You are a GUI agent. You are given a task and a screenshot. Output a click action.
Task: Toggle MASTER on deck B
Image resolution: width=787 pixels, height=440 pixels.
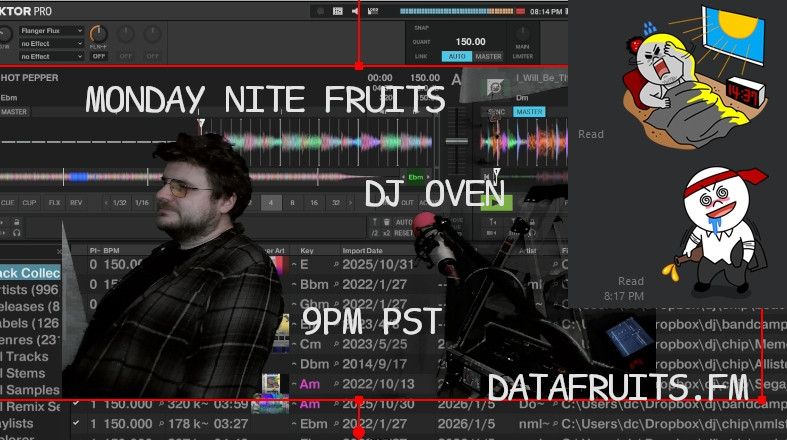[529, 112]
